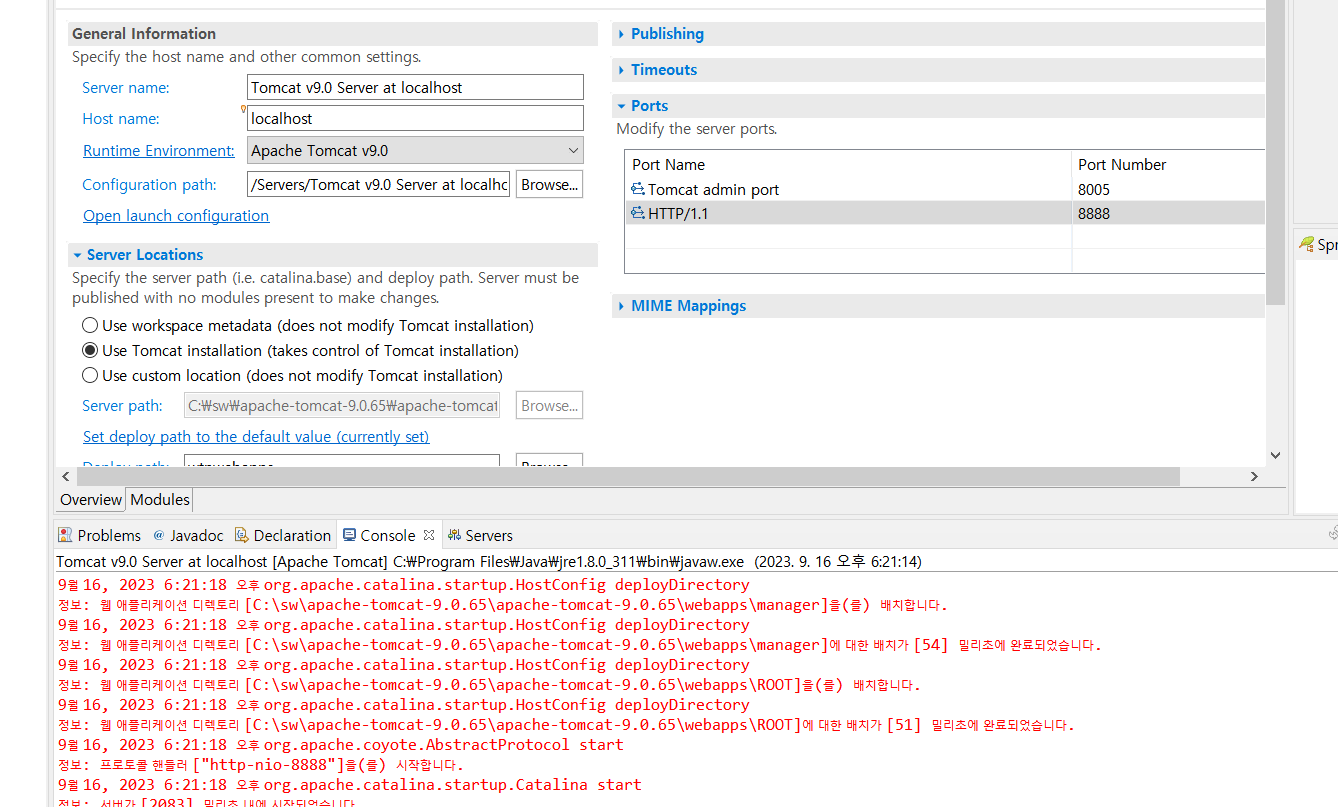This screenshot has width=1338, height=807.
Task: Click the vertical scrollbar thumb of the editor
Action: pos(1275,152)
